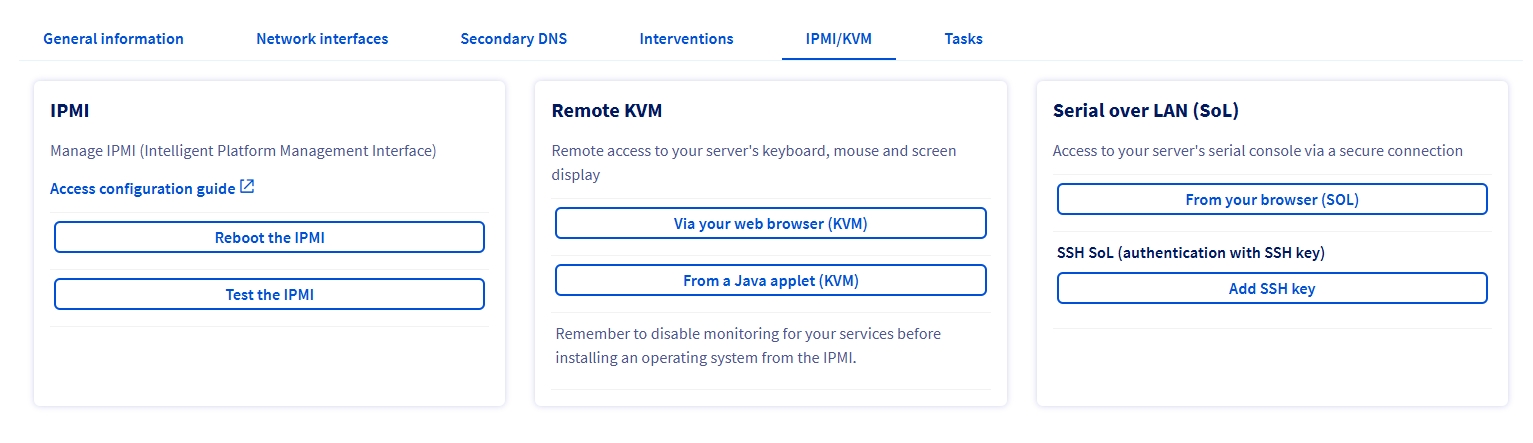Open KVM from a Java applet
1533x443 pixels.
pos(770,281)
